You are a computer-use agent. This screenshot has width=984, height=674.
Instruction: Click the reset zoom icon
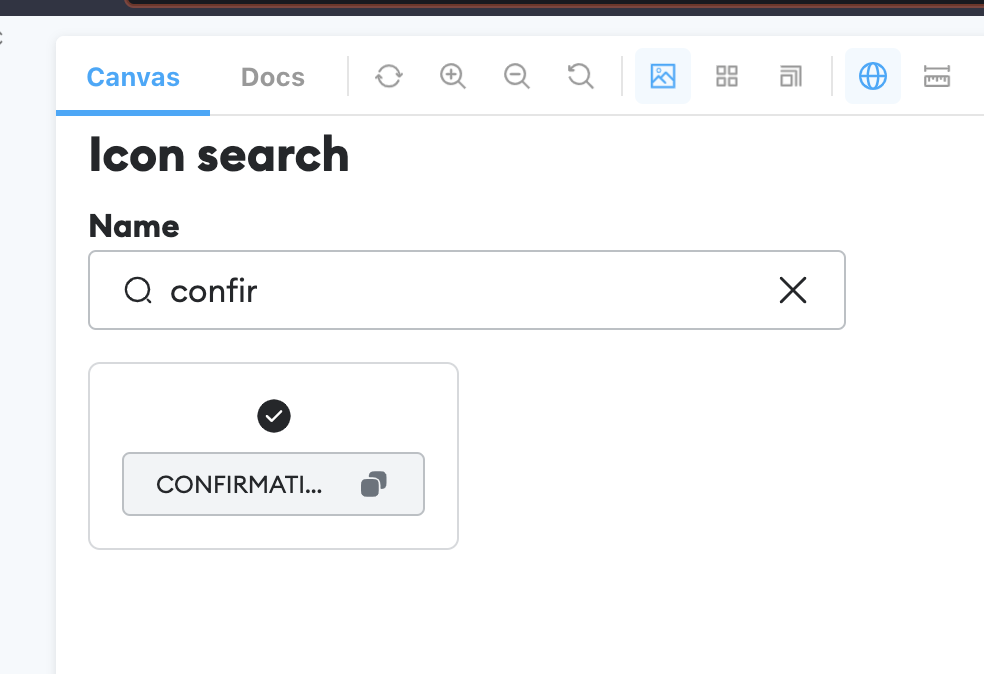pyautogui.click(x=580, y=76)
